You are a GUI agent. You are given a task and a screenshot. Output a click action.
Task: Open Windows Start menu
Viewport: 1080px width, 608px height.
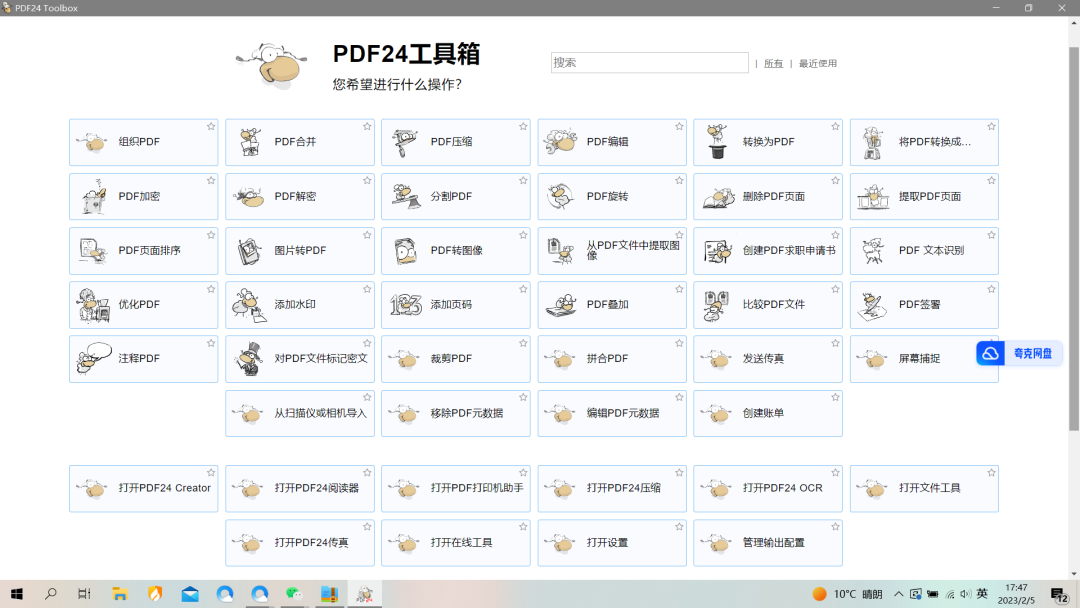tap(17, 594)
